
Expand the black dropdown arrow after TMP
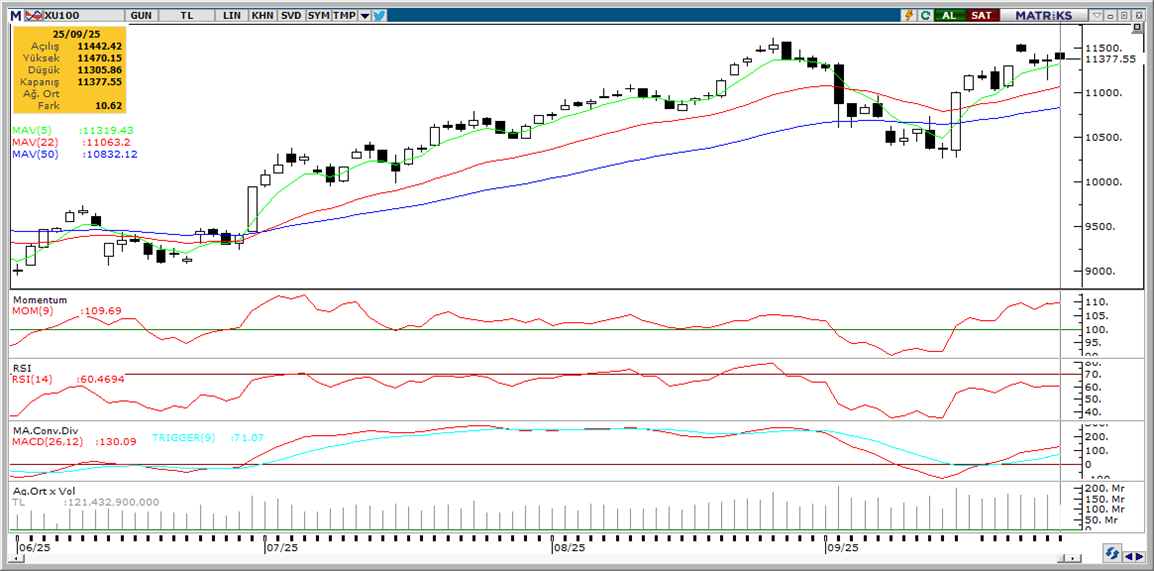(x=364, y=16)
